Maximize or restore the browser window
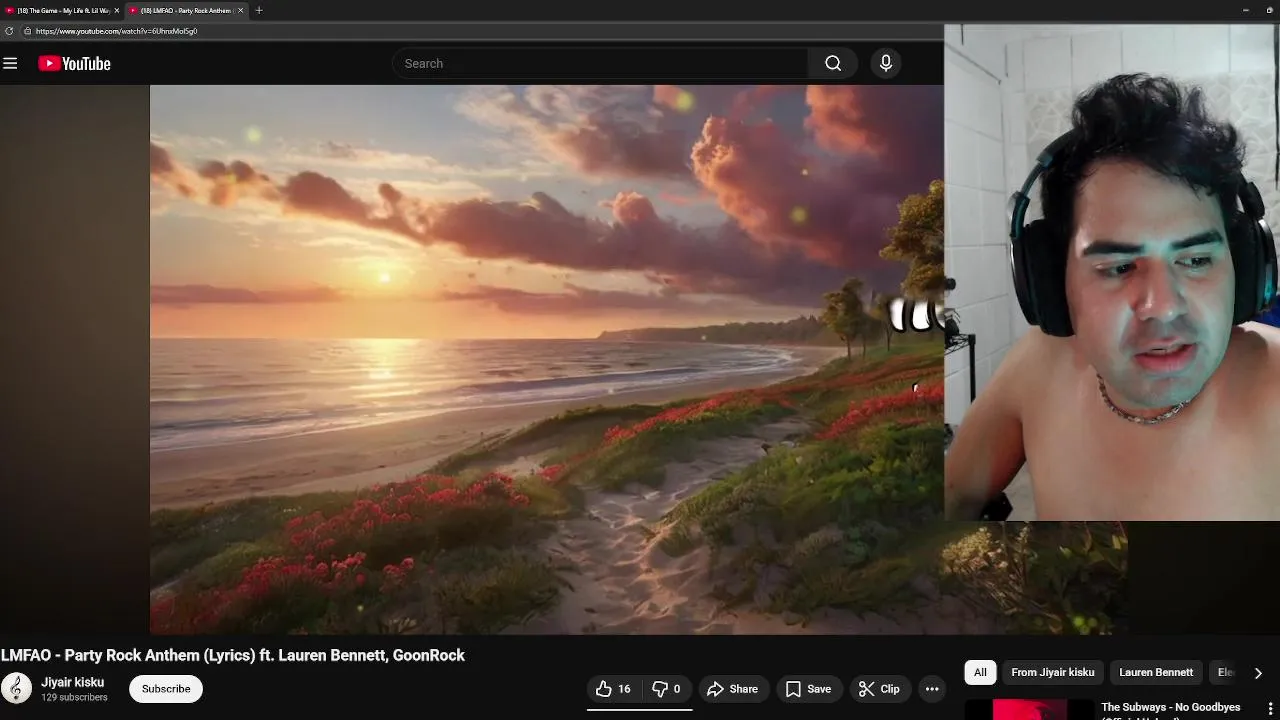This screenshot has width=1280, height=720. pyautogui.click(x=1269, y=10)
